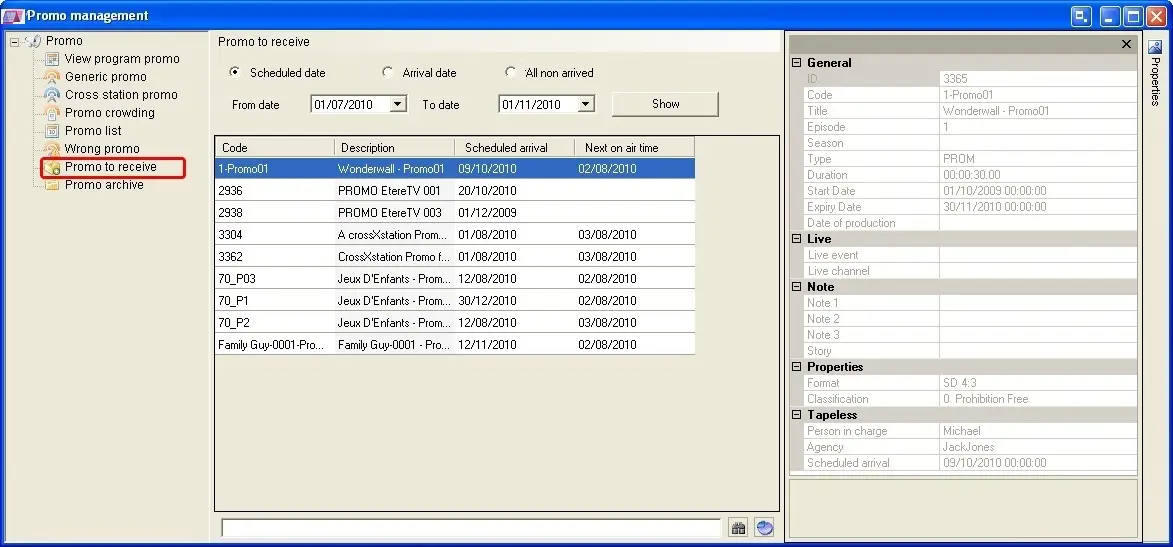The image size is (1173, 547).
Task: Choose the Arrival date radio option
Action: point(387,73)
